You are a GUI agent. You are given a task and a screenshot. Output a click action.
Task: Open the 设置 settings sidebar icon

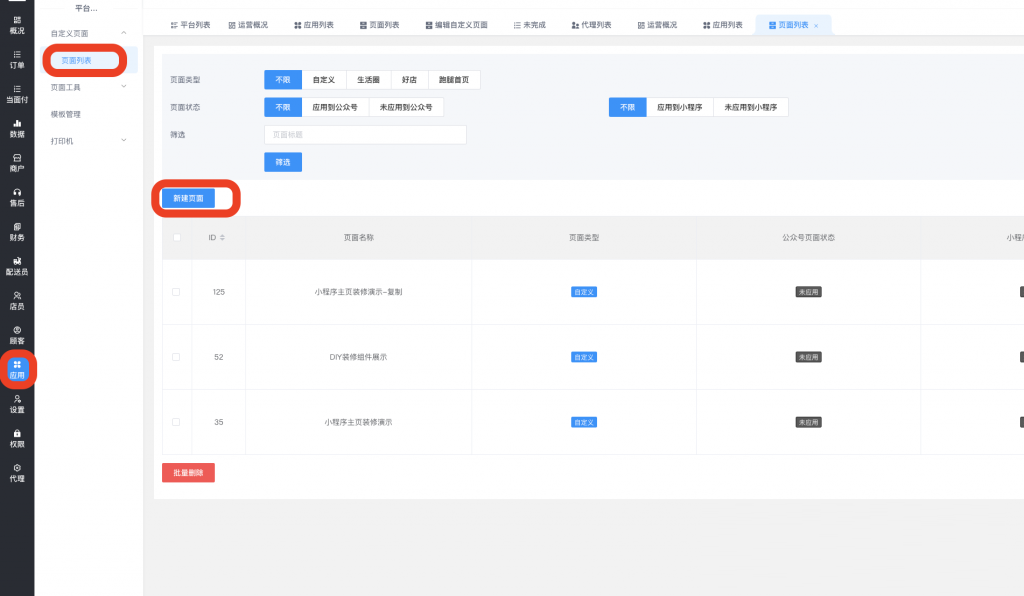pyautogui.click(x=17, y=403)
